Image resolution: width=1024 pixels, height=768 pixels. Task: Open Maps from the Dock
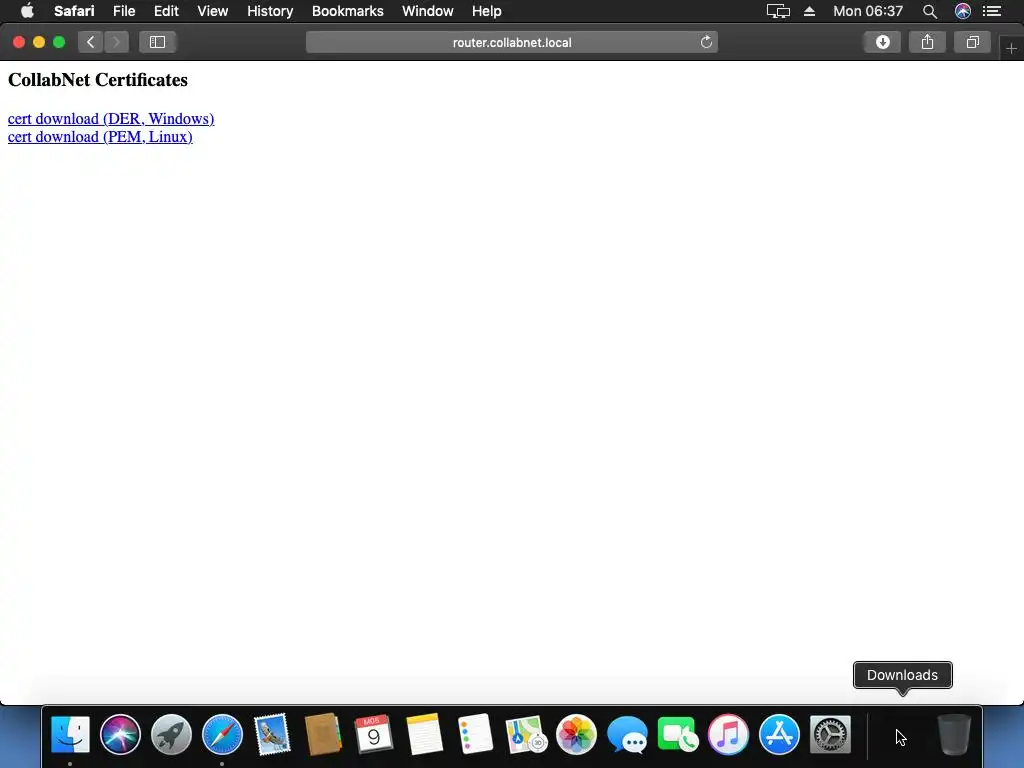526,735
